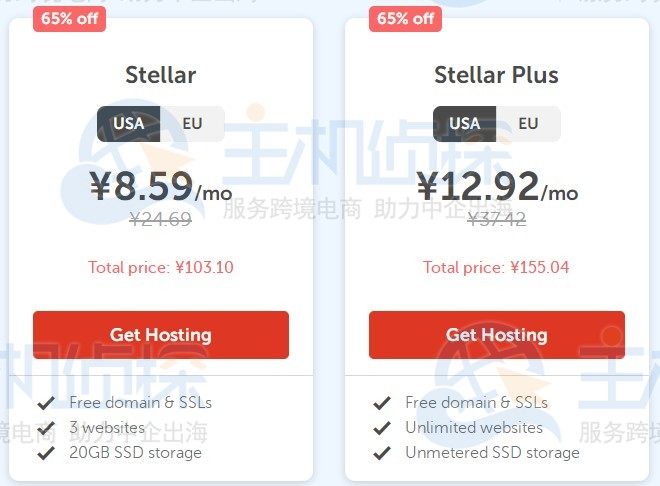Click checkmark icon next to 20GB SSD storage

point(45,453)
